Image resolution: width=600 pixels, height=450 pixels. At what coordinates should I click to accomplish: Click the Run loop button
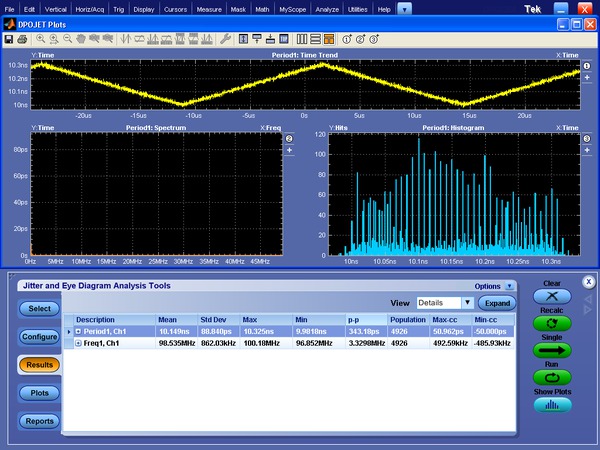551,378
